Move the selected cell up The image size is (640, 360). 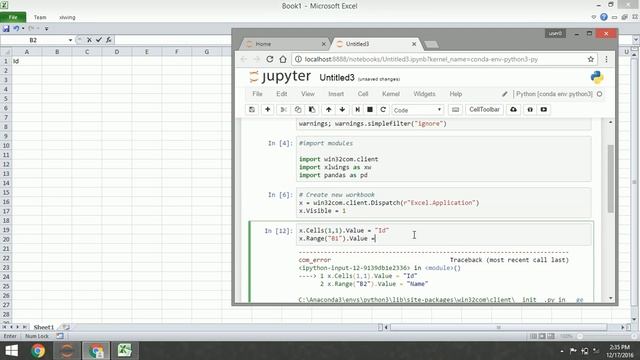point(329,110)
